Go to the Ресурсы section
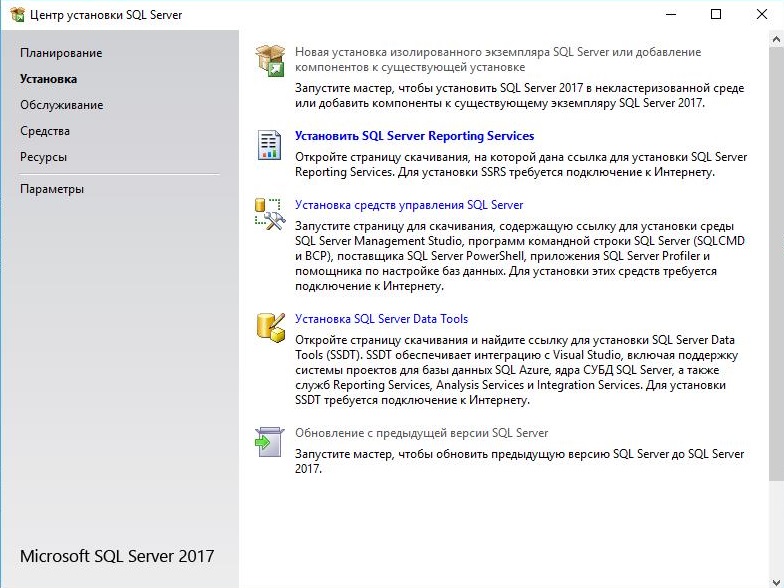Viewport: 784px width, 588px height. (44, 157)
